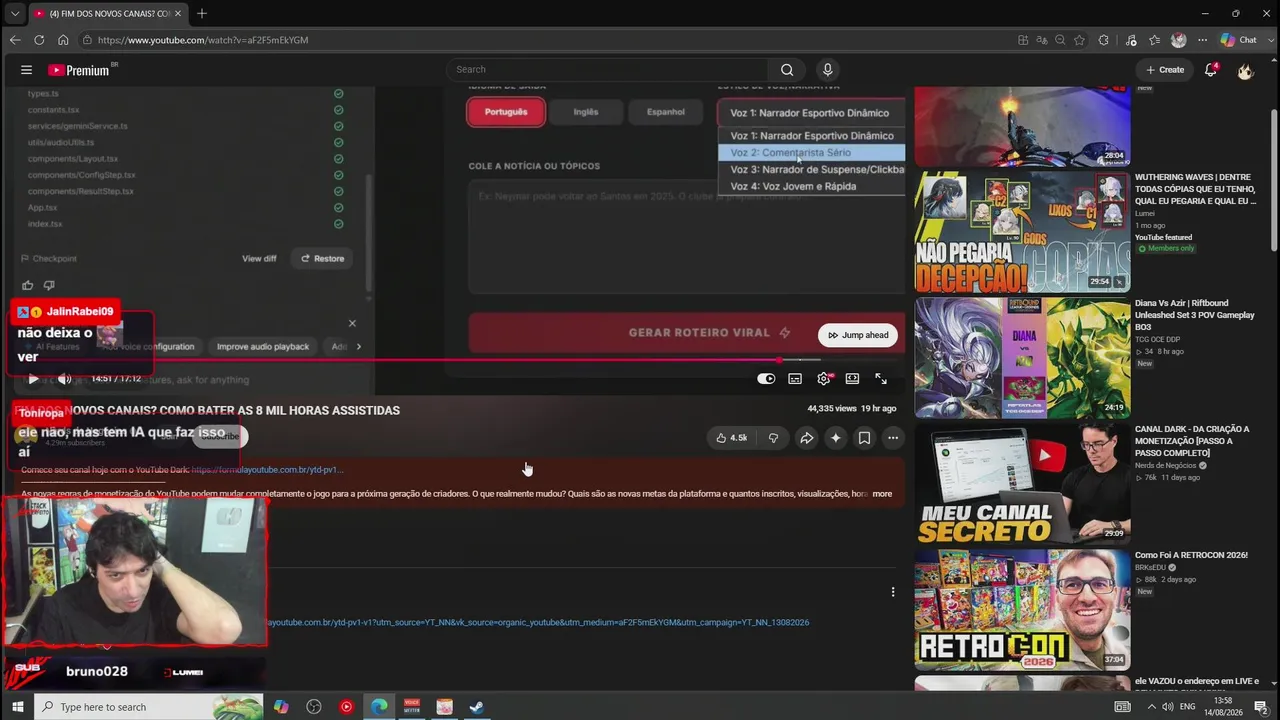Close the chat overlay with the X
The height and width of the screenshot is (720, 1280).
(x=352, y=323)
